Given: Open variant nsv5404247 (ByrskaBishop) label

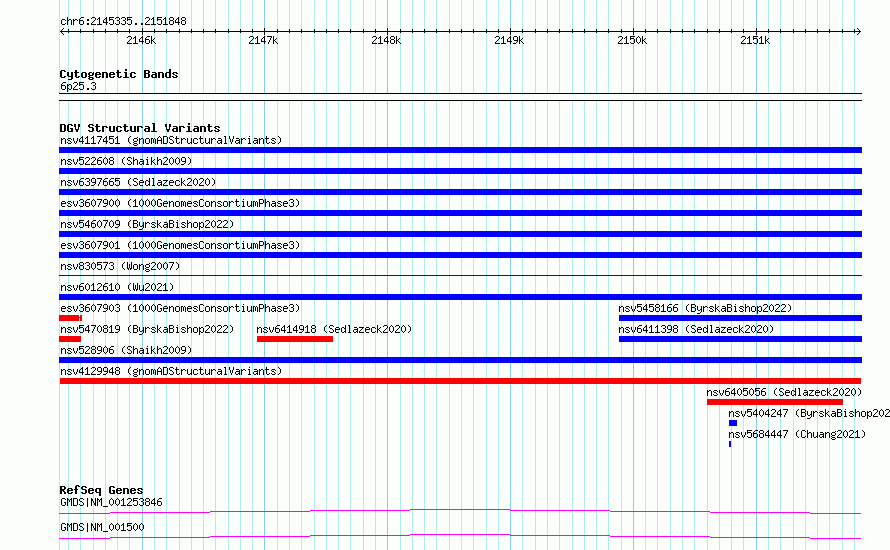Looking at the screenshot, I should coord(809,413).
